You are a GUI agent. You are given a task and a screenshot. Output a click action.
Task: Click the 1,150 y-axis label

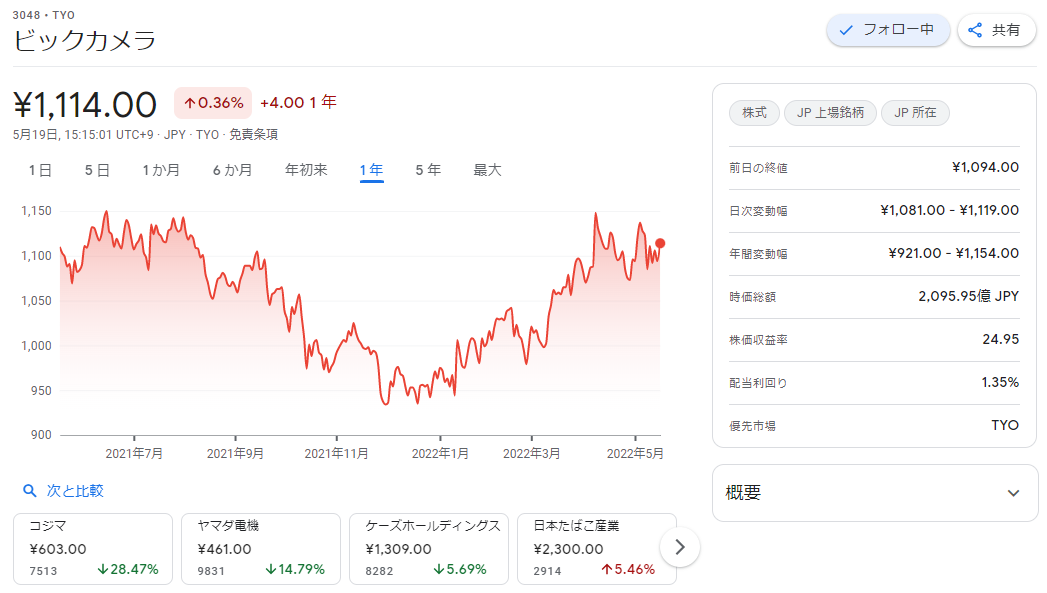coord(36,211)
